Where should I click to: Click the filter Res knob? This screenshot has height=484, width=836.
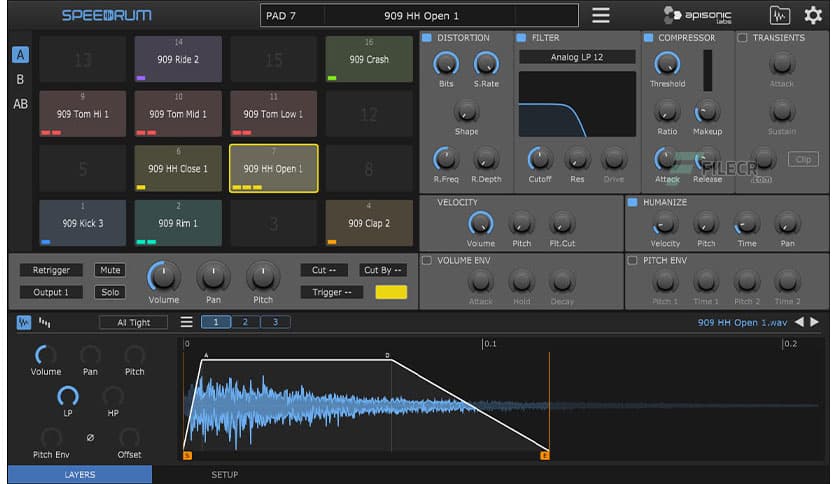577,159
